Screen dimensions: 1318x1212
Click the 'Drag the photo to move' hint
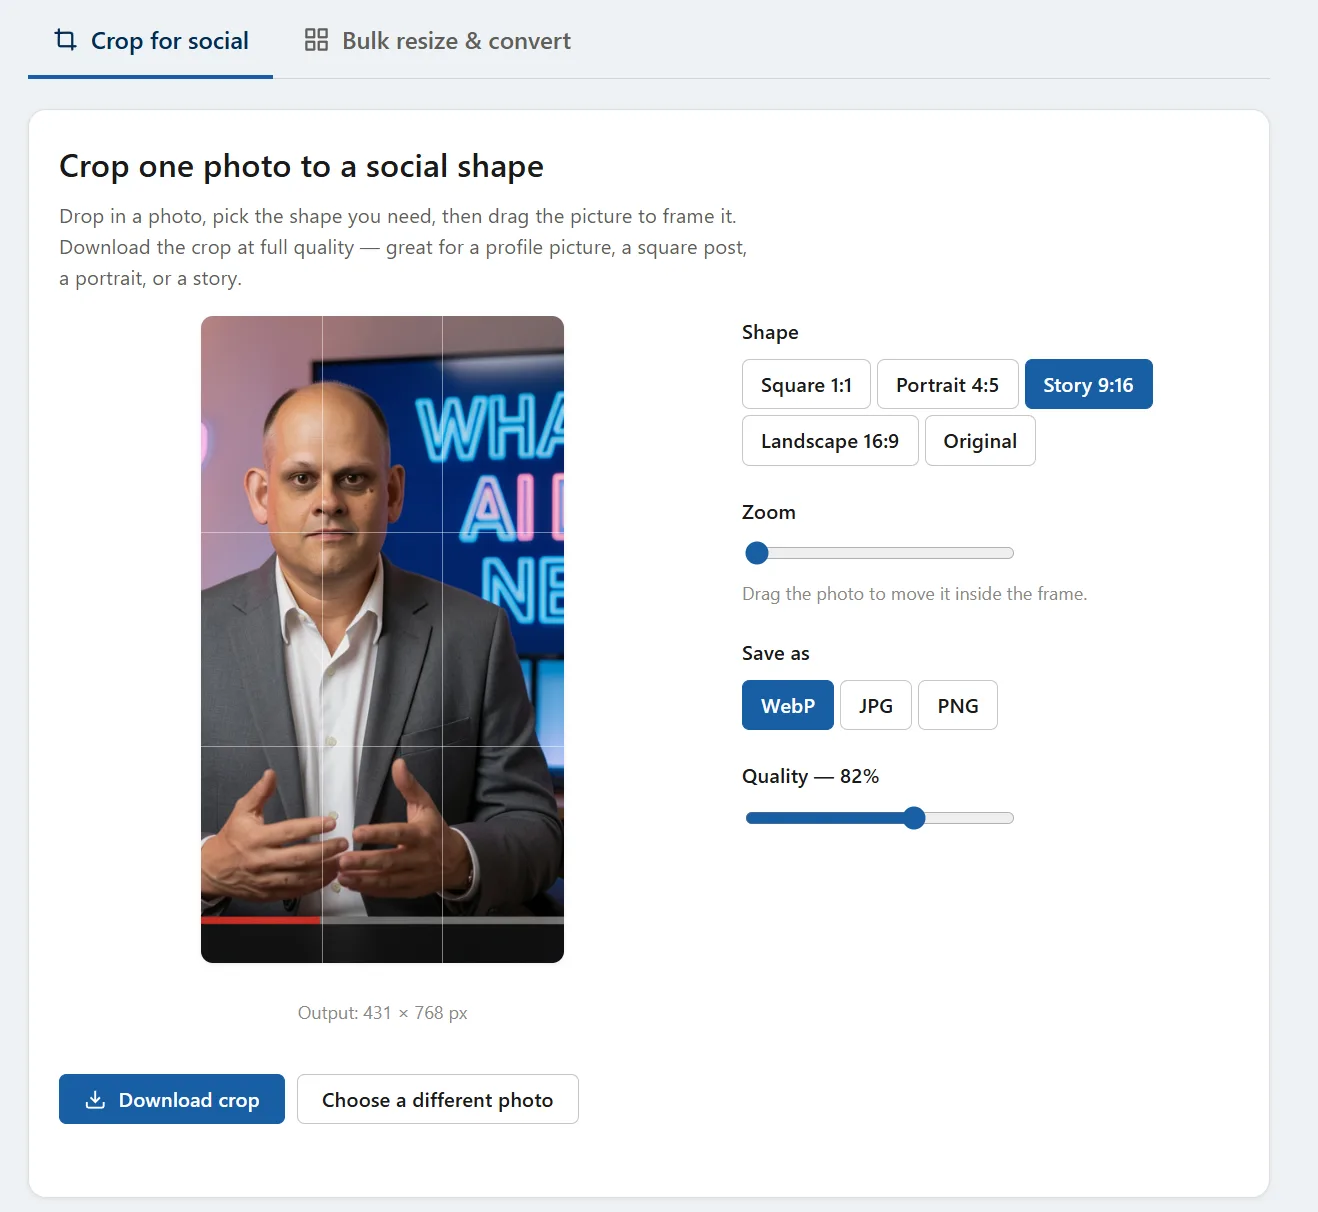point(914,594)
